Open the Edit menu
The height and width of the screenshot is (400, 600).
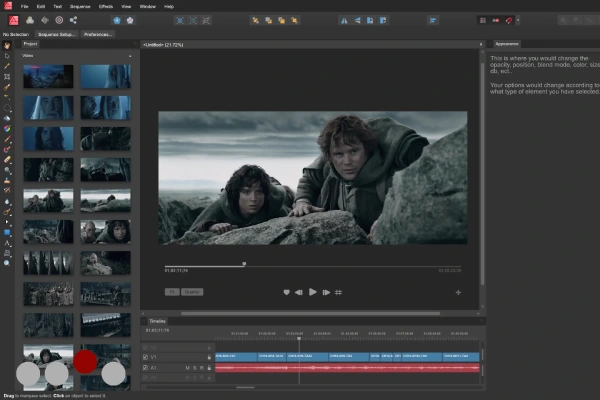point(41,7)
